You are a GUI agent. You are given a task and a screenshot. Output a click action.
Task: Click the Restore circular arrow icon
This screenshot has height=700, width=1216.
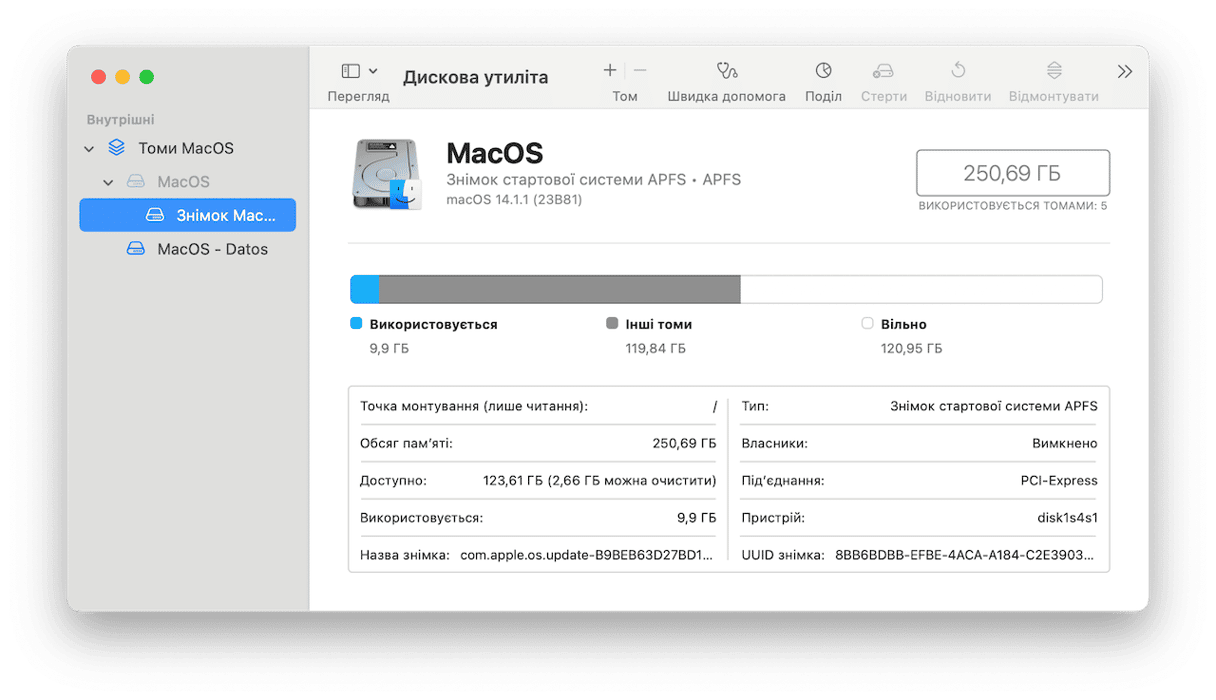[x=957, y=71]
